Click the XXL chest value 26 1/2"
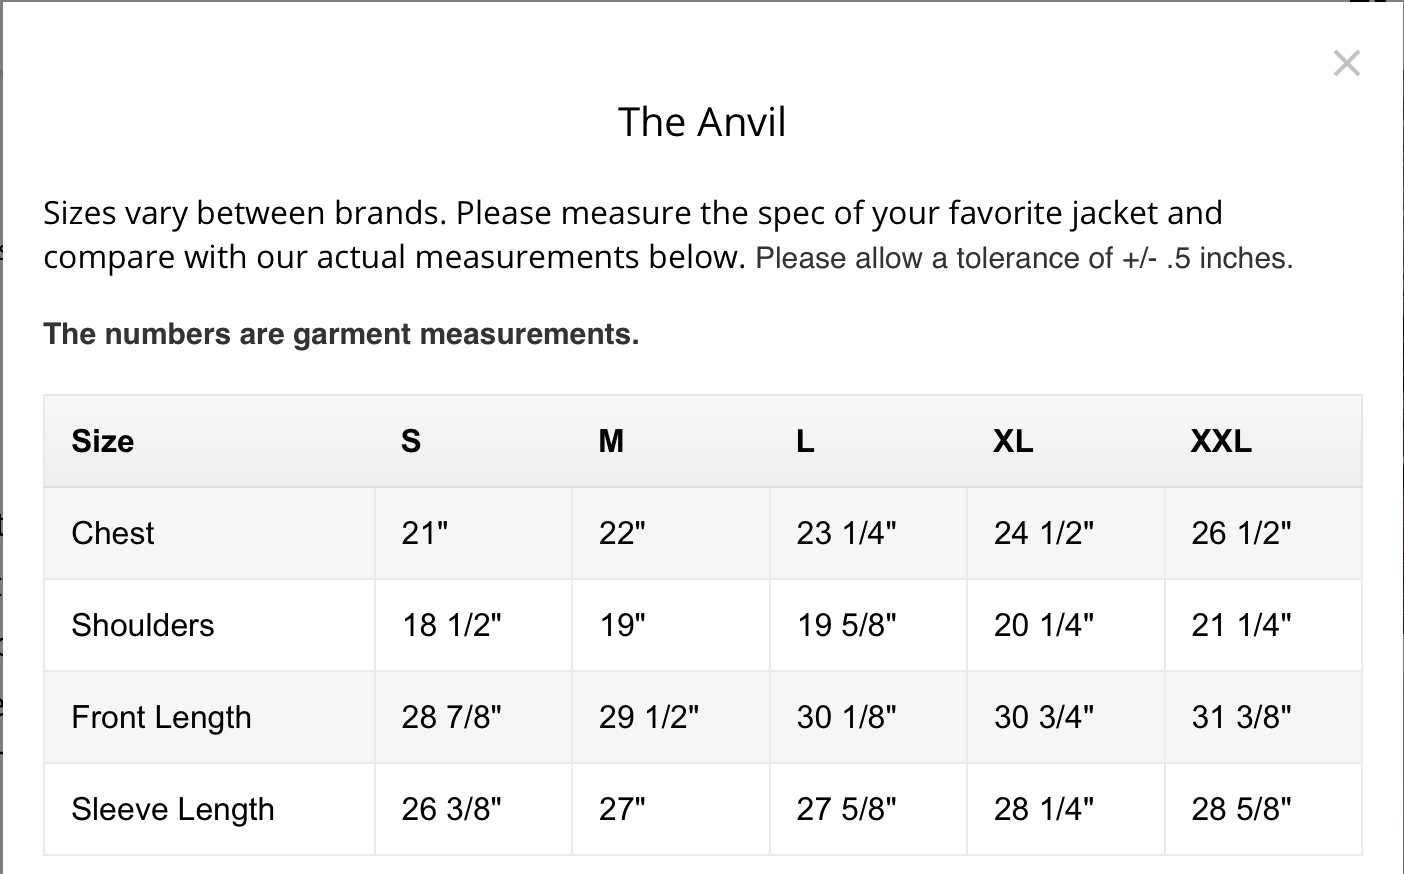1404x874 pixels. 1241,533
